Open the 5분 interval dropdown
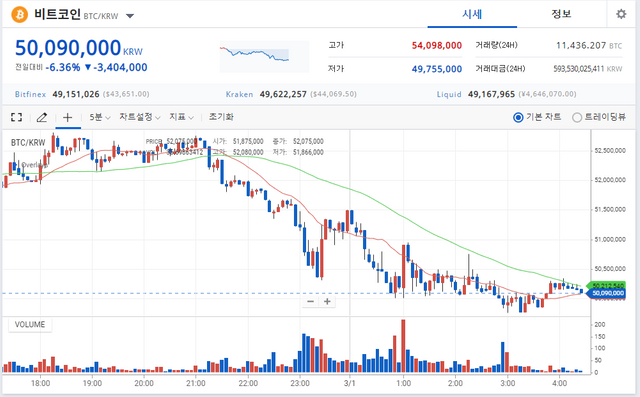Screen dimensions: 640x397 [100, 118]
